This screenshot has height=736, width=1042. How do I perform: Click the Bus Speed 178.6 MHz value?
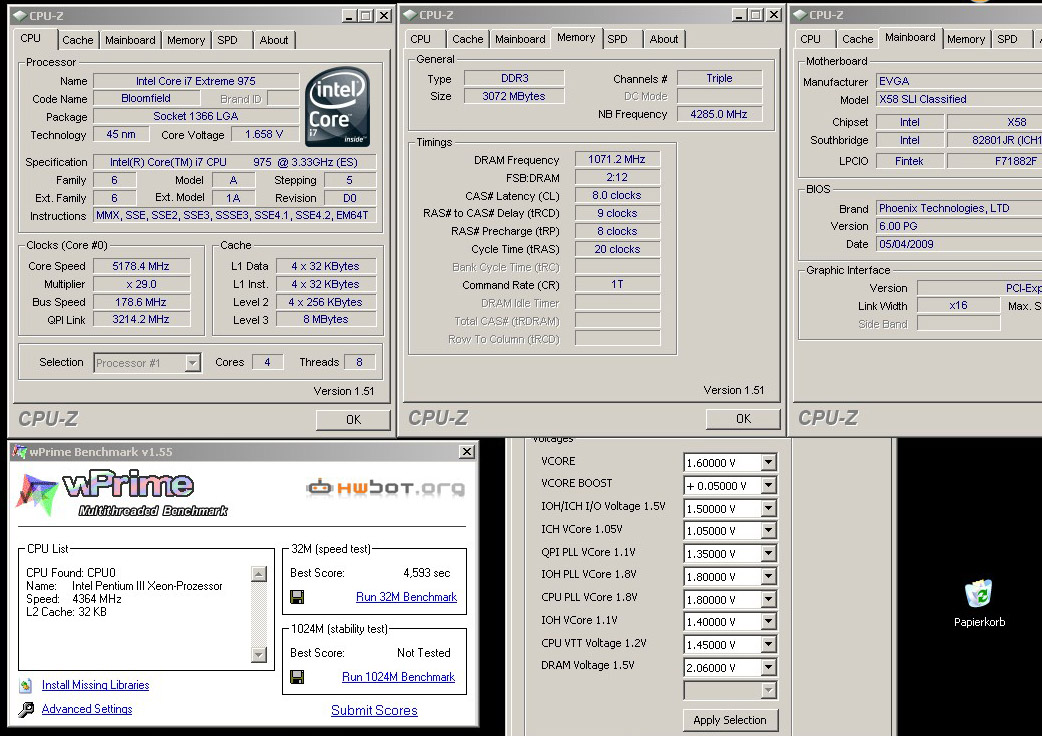[x=141, y=302]
